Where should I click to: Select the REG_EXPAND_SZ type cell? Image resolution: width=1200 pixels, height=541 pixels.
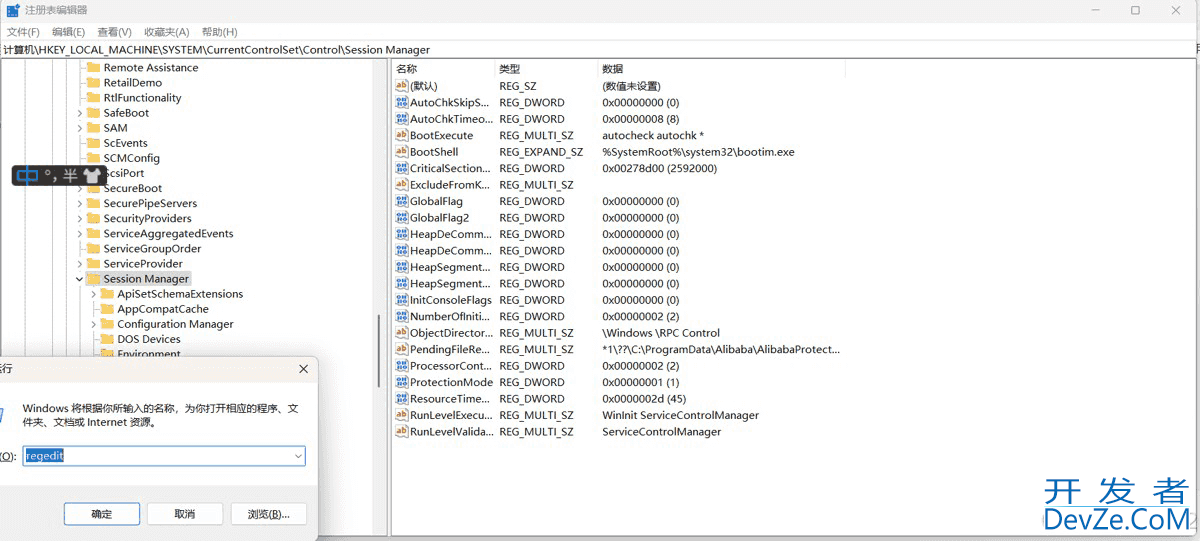coord(541,152)
